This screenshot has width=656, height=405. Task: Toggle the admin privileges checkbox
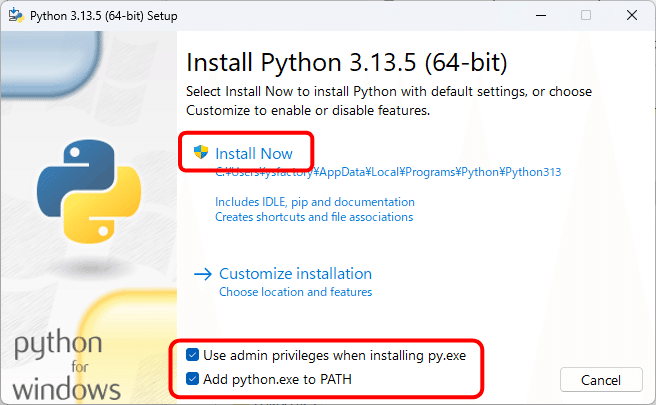pos(192,355)
